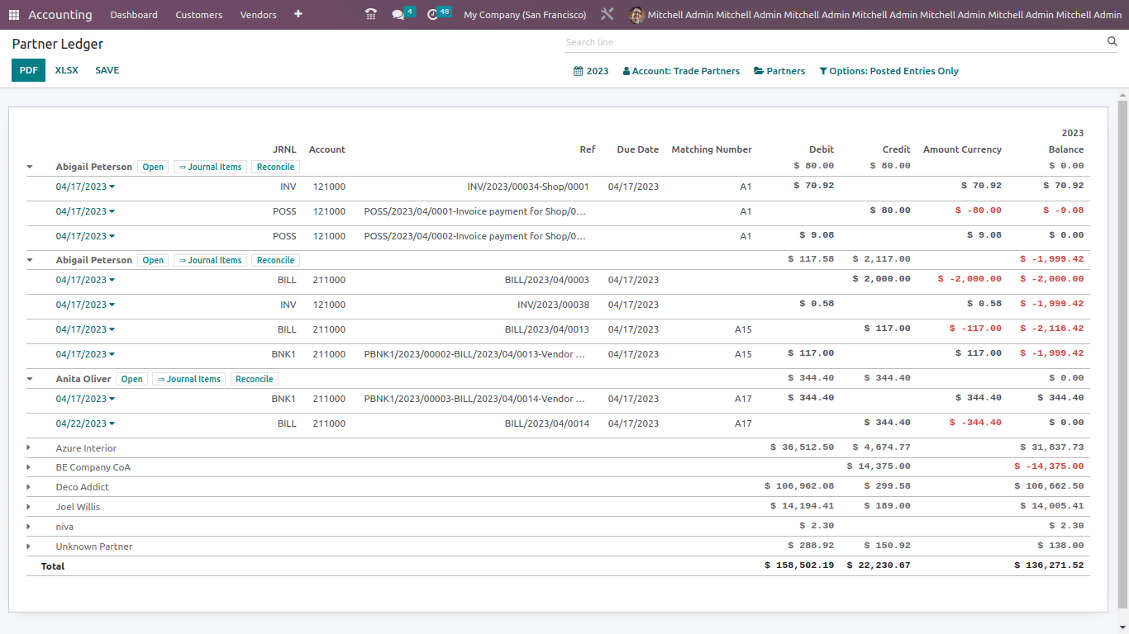The width and height of the screenshot is (1129, 634).
Task: Select ref INV/2023/00038
Action: pos(553,304)
